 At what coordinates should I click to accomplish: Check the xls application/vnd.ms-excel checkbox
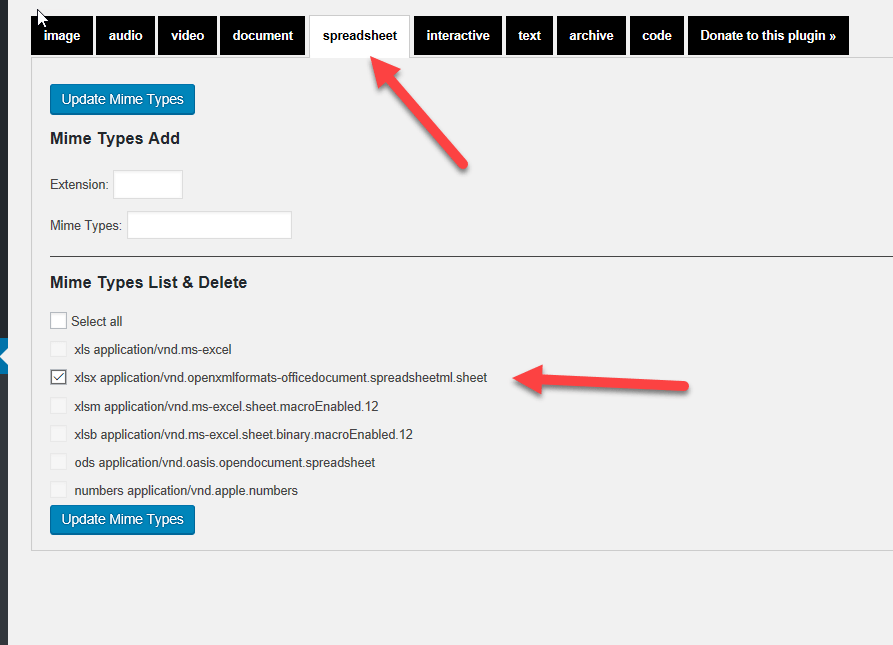click(59, 349)
